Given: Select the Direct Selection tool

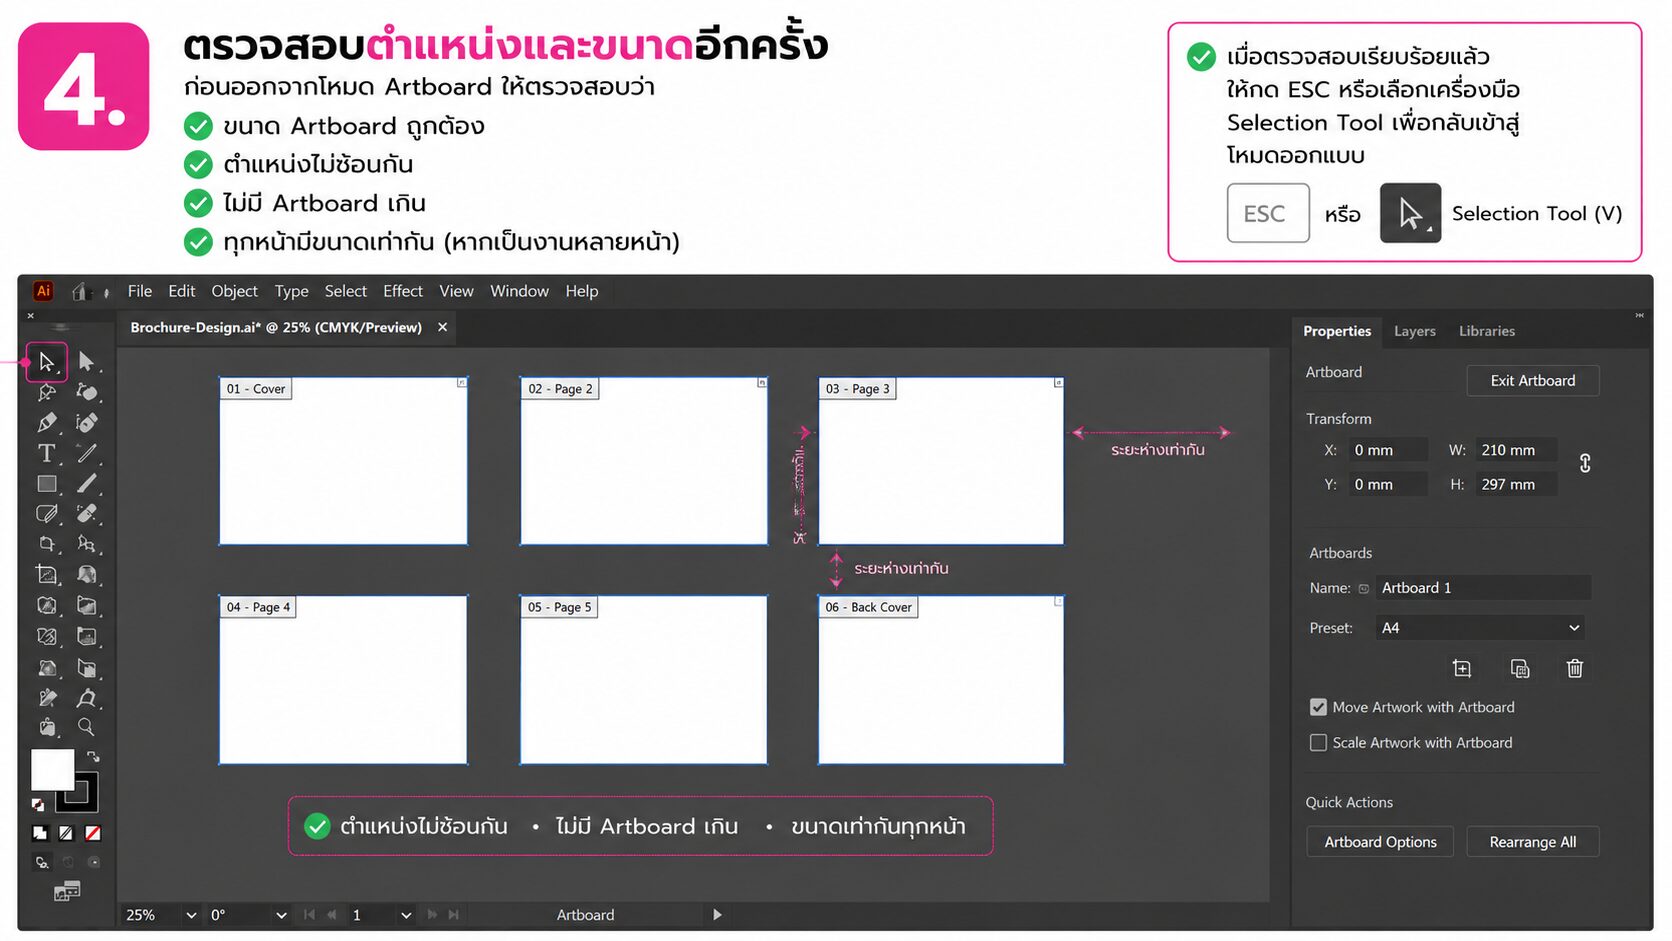Looking at the screenshot, I should point(86,361).
